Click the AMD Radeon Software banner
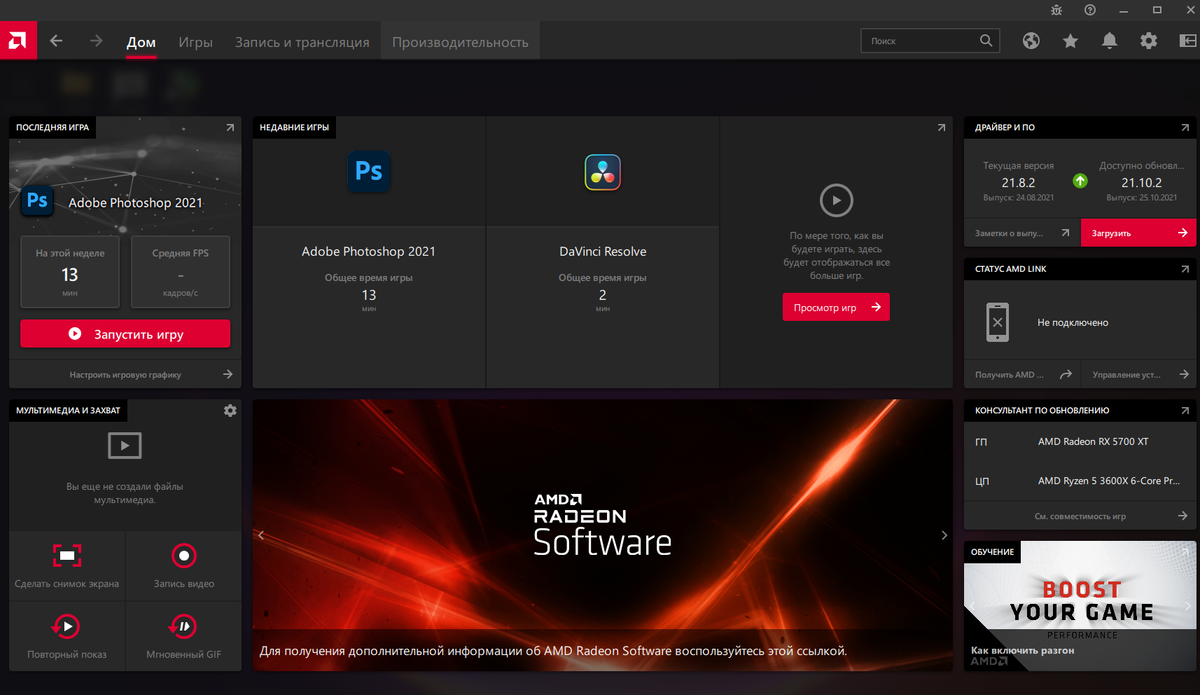The width and height of the screenshot is (1200, 695). [602, 535]
